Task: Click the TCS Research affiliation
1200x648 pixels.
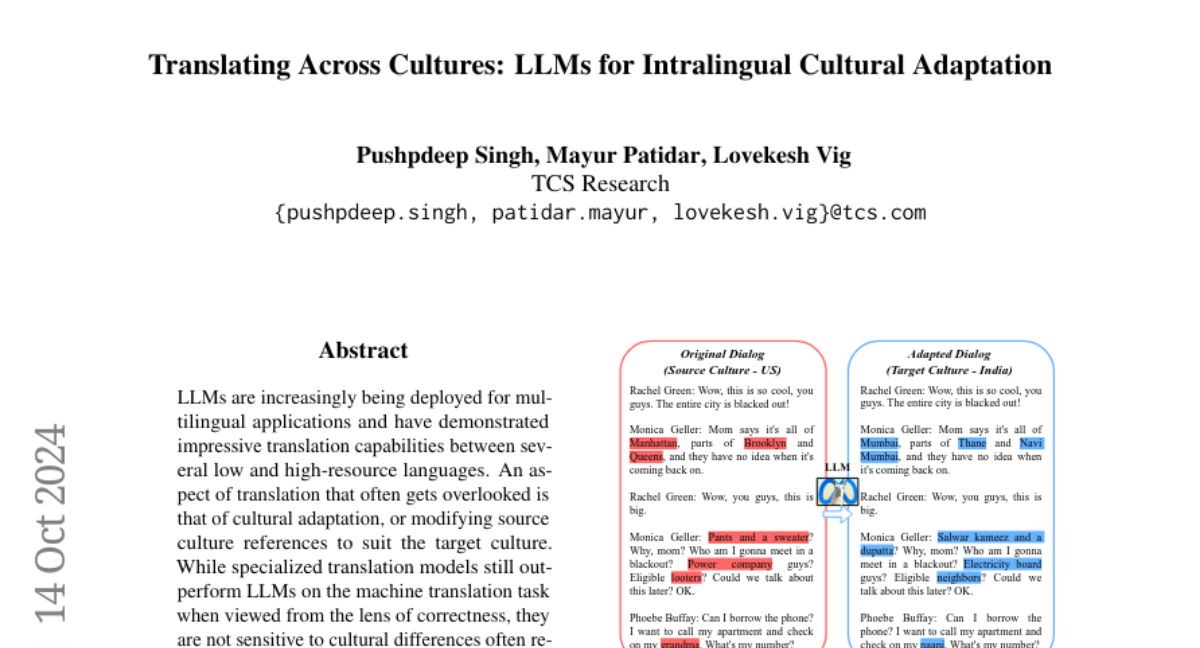Action: click(x=600, y=184)
